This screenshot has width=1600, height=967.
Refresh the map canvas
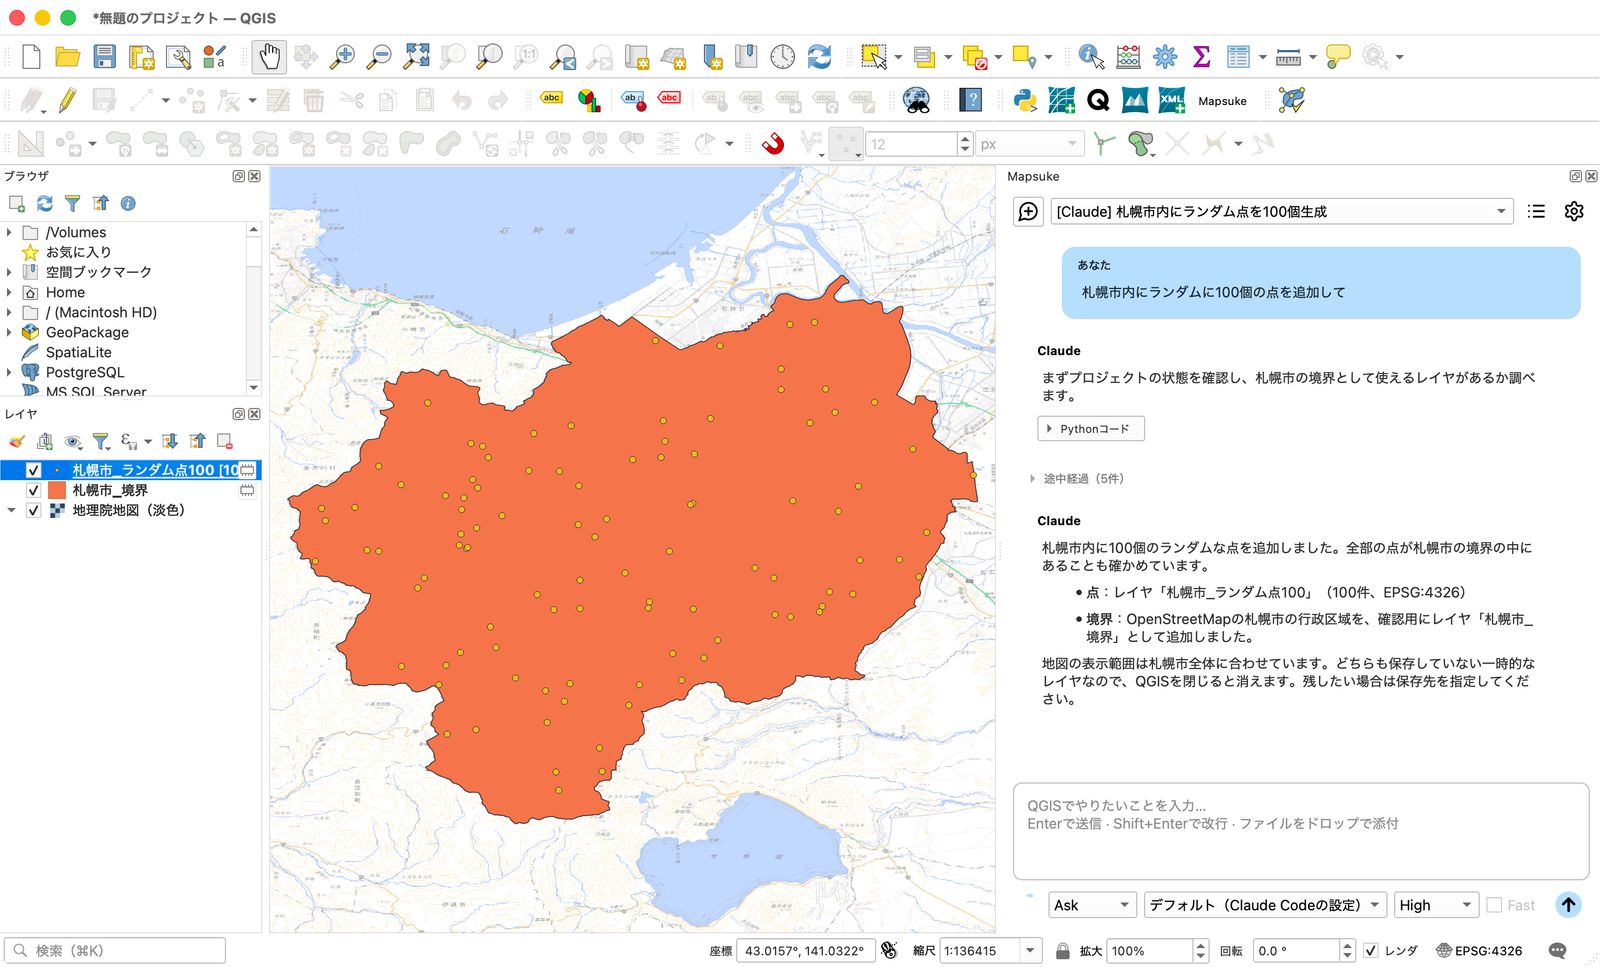[x=819, y=57]
